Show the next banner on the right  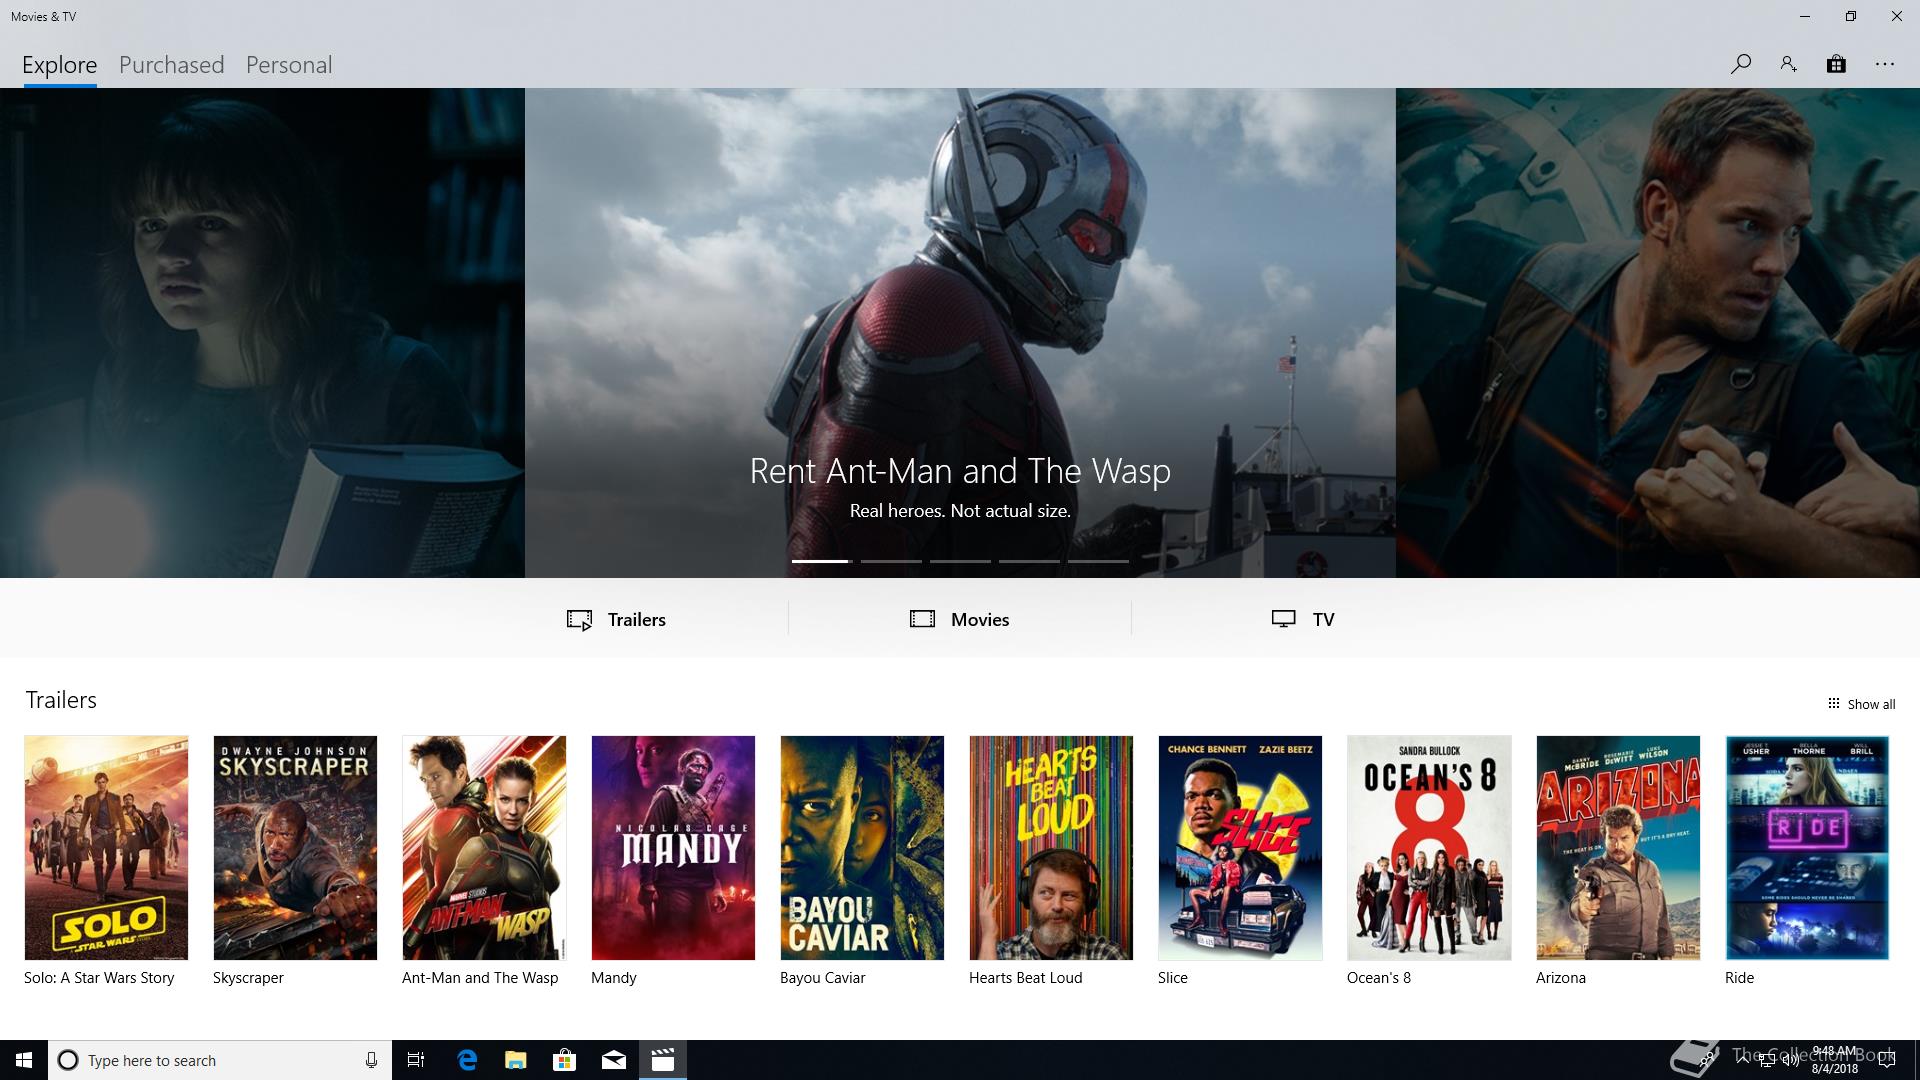point(1658,333)
